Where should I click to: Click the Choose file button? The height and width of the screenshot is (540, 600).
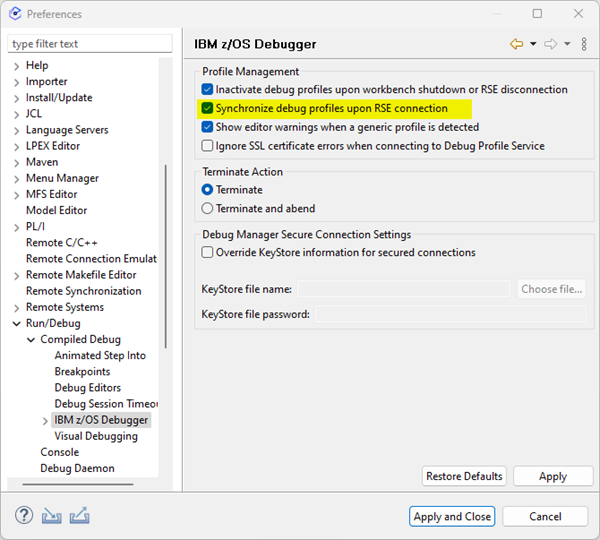(551, 289)
